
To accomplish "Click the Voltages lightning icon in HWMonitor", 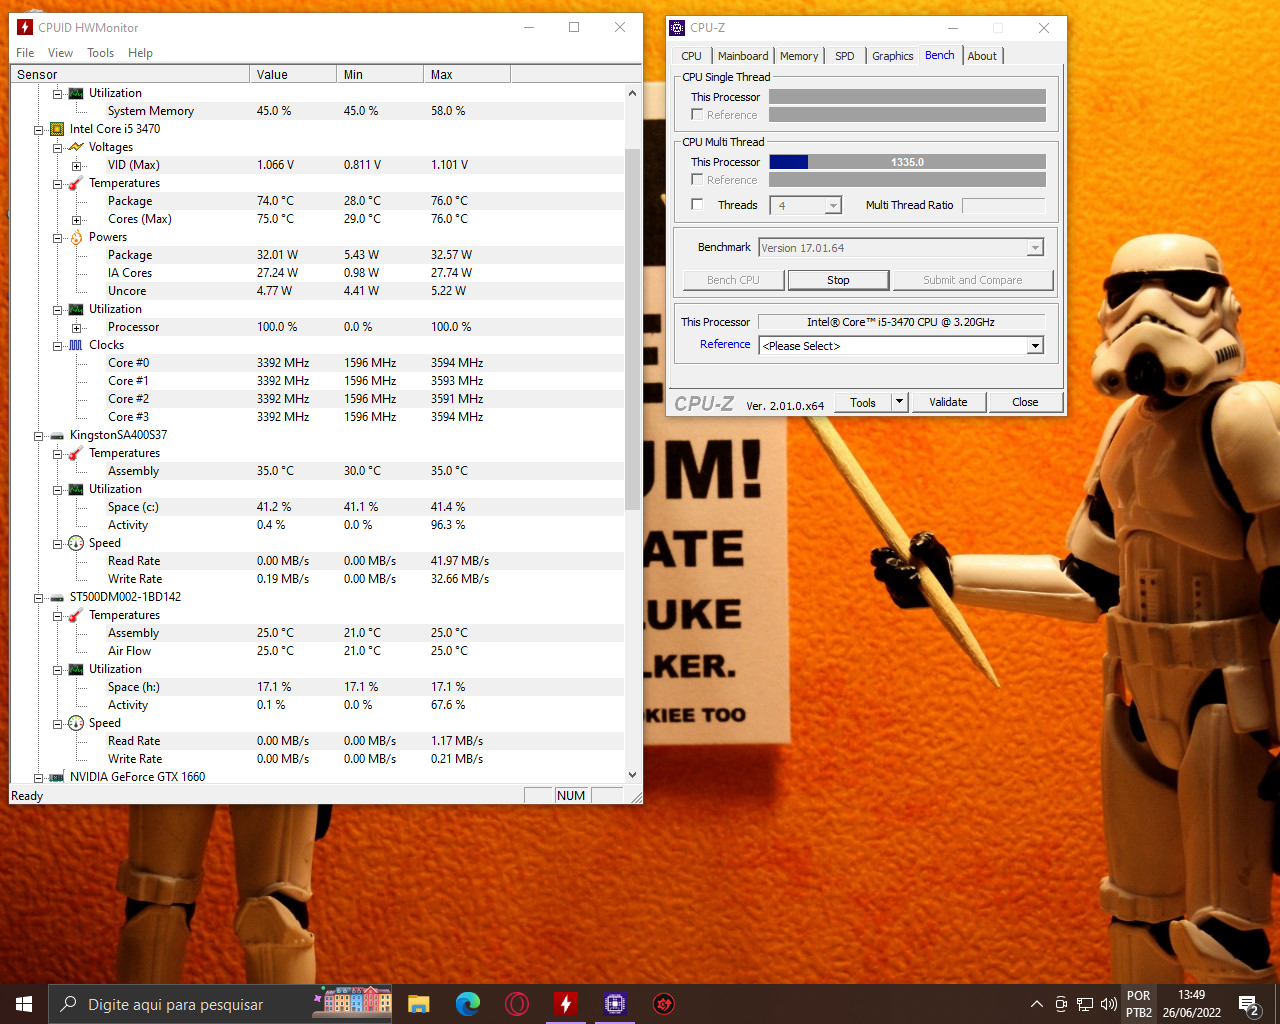I will 76,147.
